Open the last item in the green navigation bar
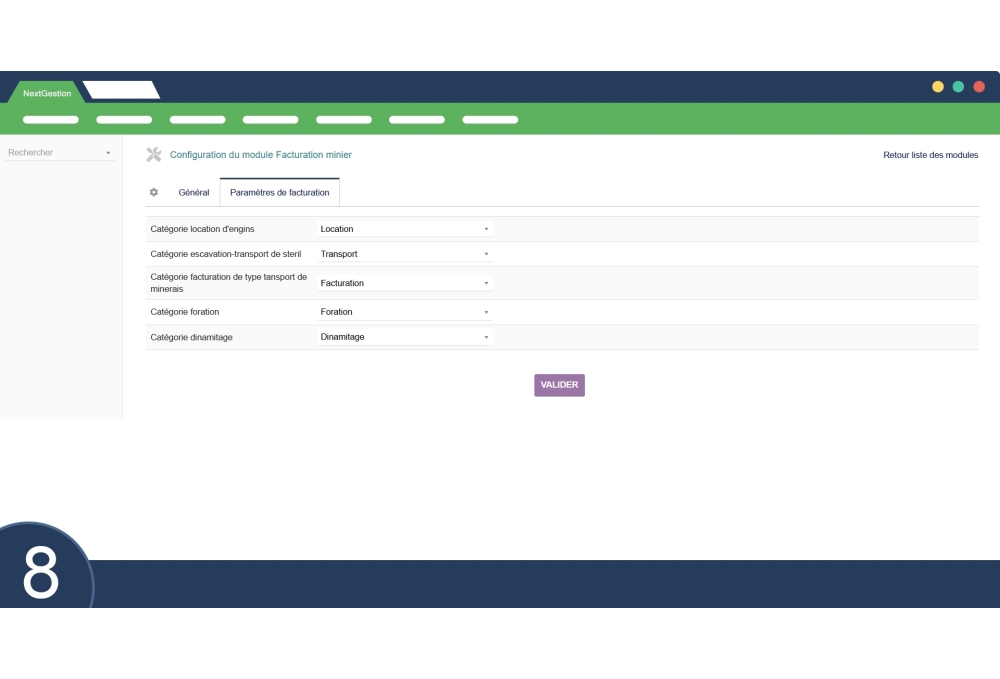1000x679 pixels. (490, 119)
